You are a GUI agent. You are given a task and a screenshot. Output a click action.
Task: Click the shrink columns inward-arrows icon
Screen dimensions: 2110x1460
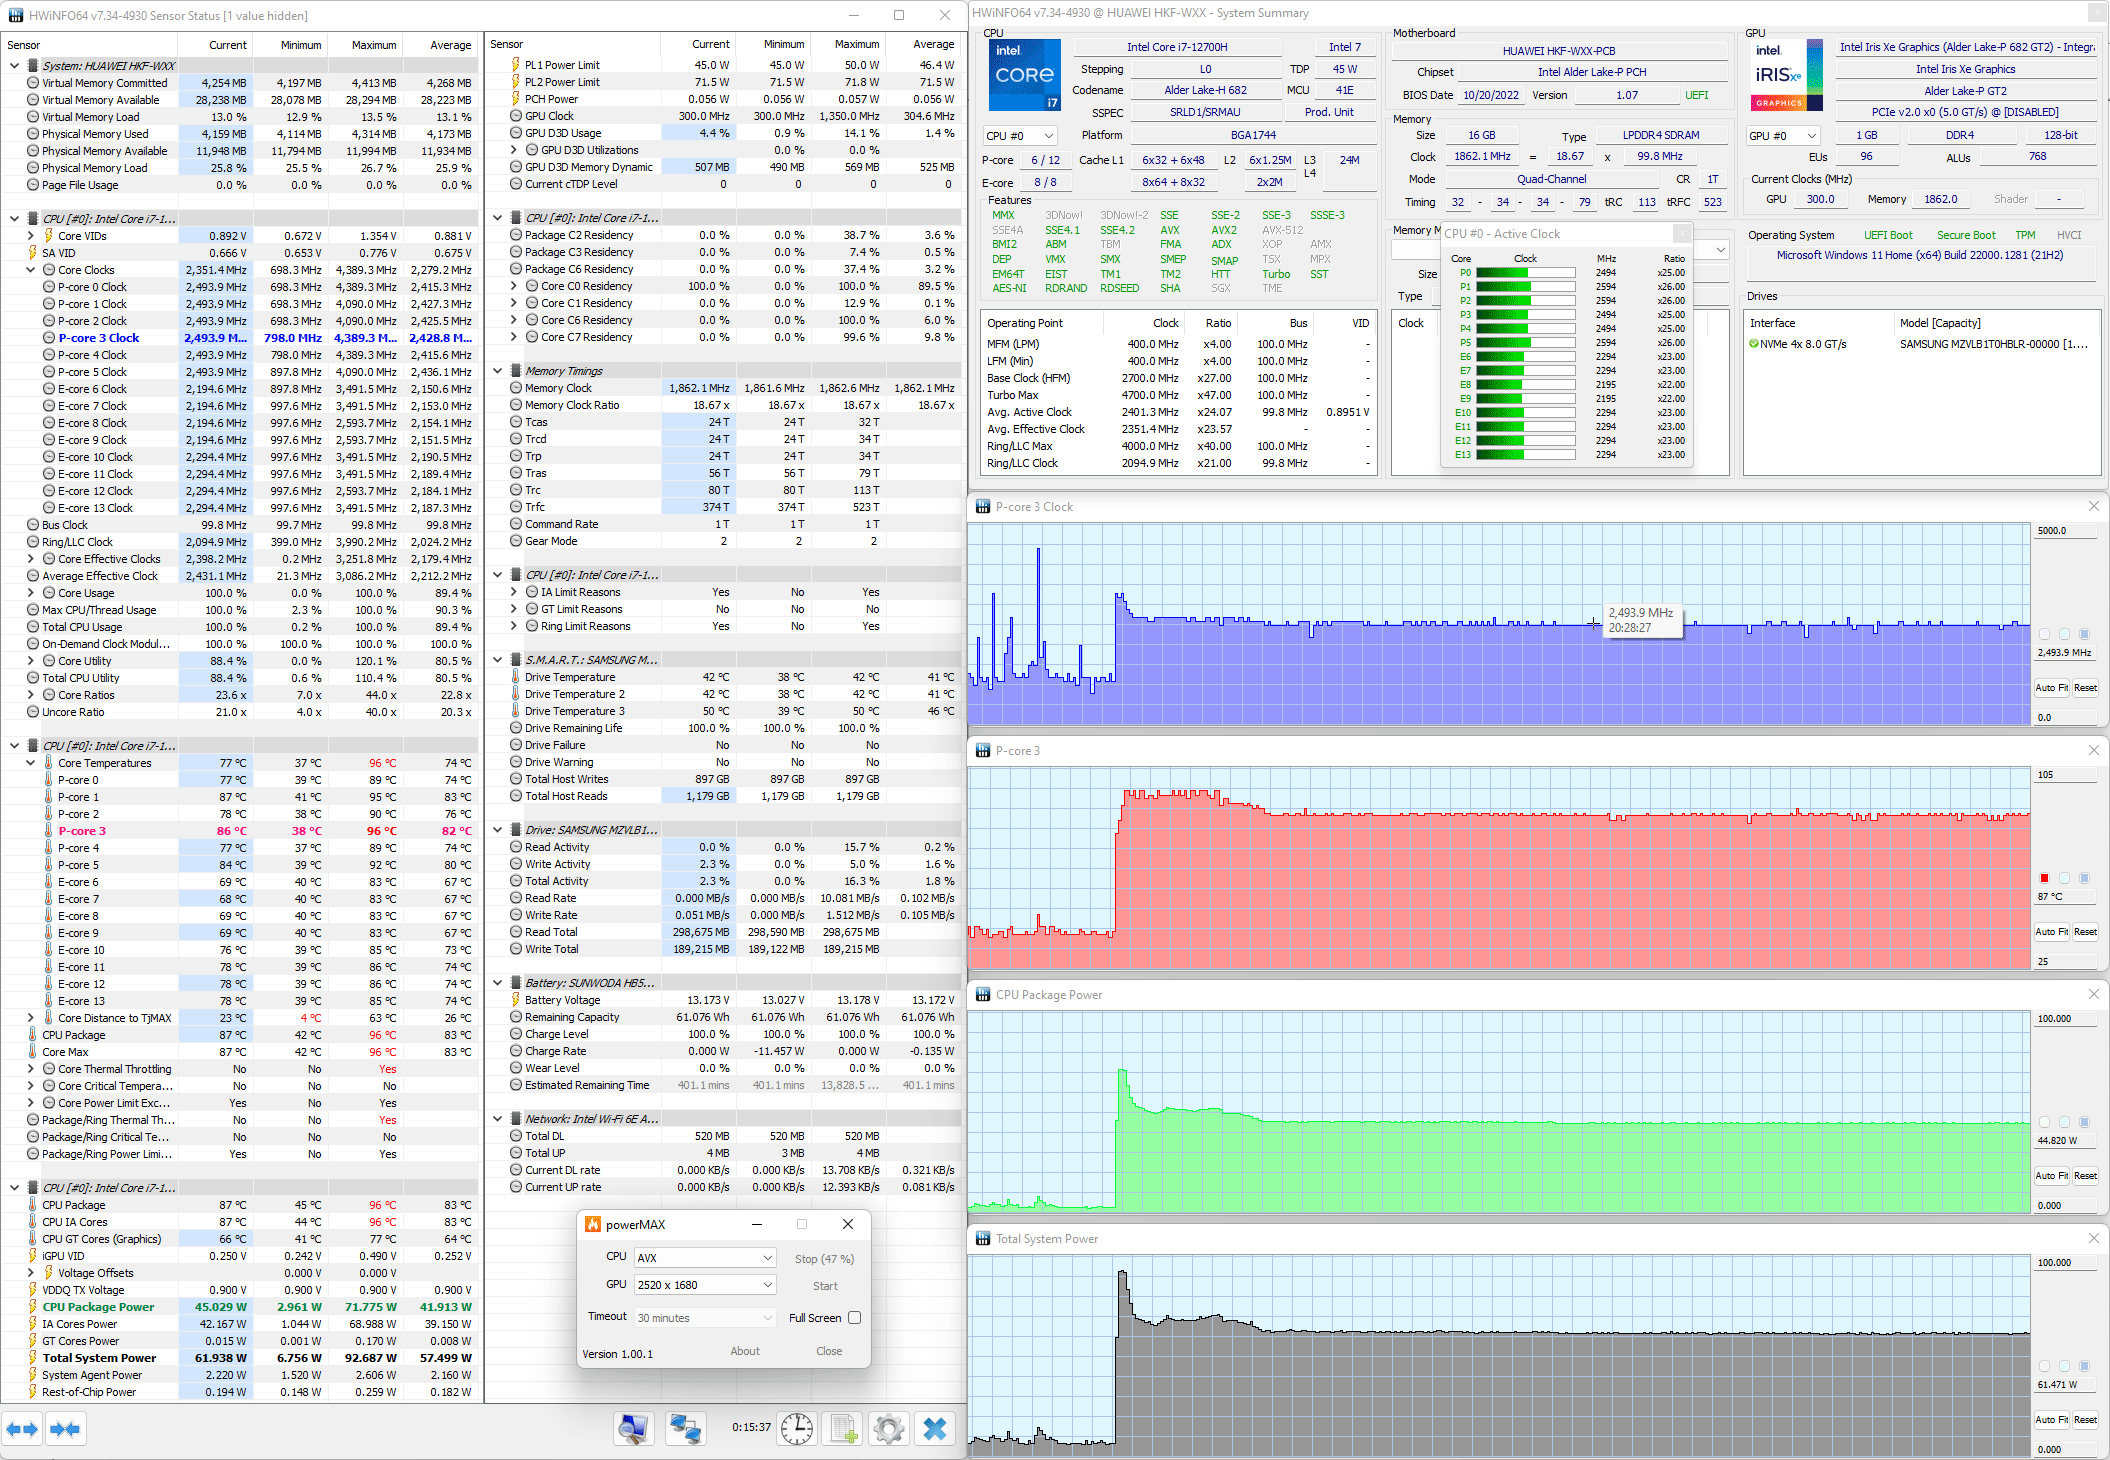[65, 1429]
